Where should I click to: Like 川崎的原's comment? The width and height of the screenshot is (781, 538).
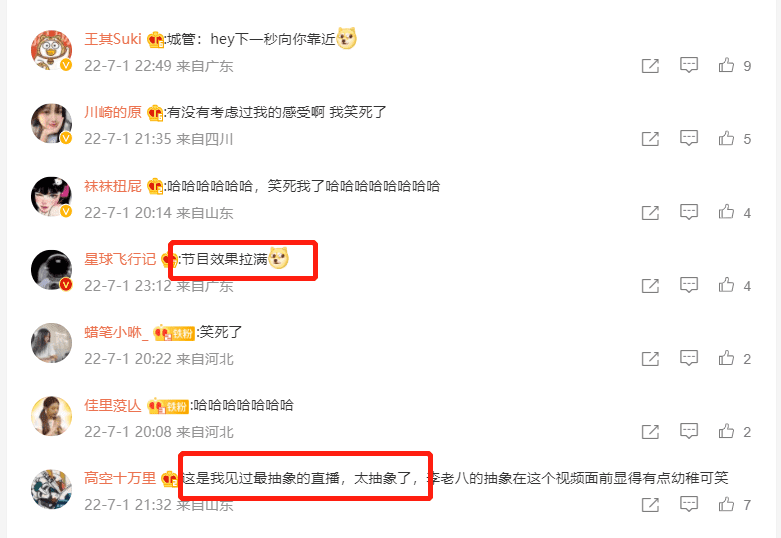[726, 138]
